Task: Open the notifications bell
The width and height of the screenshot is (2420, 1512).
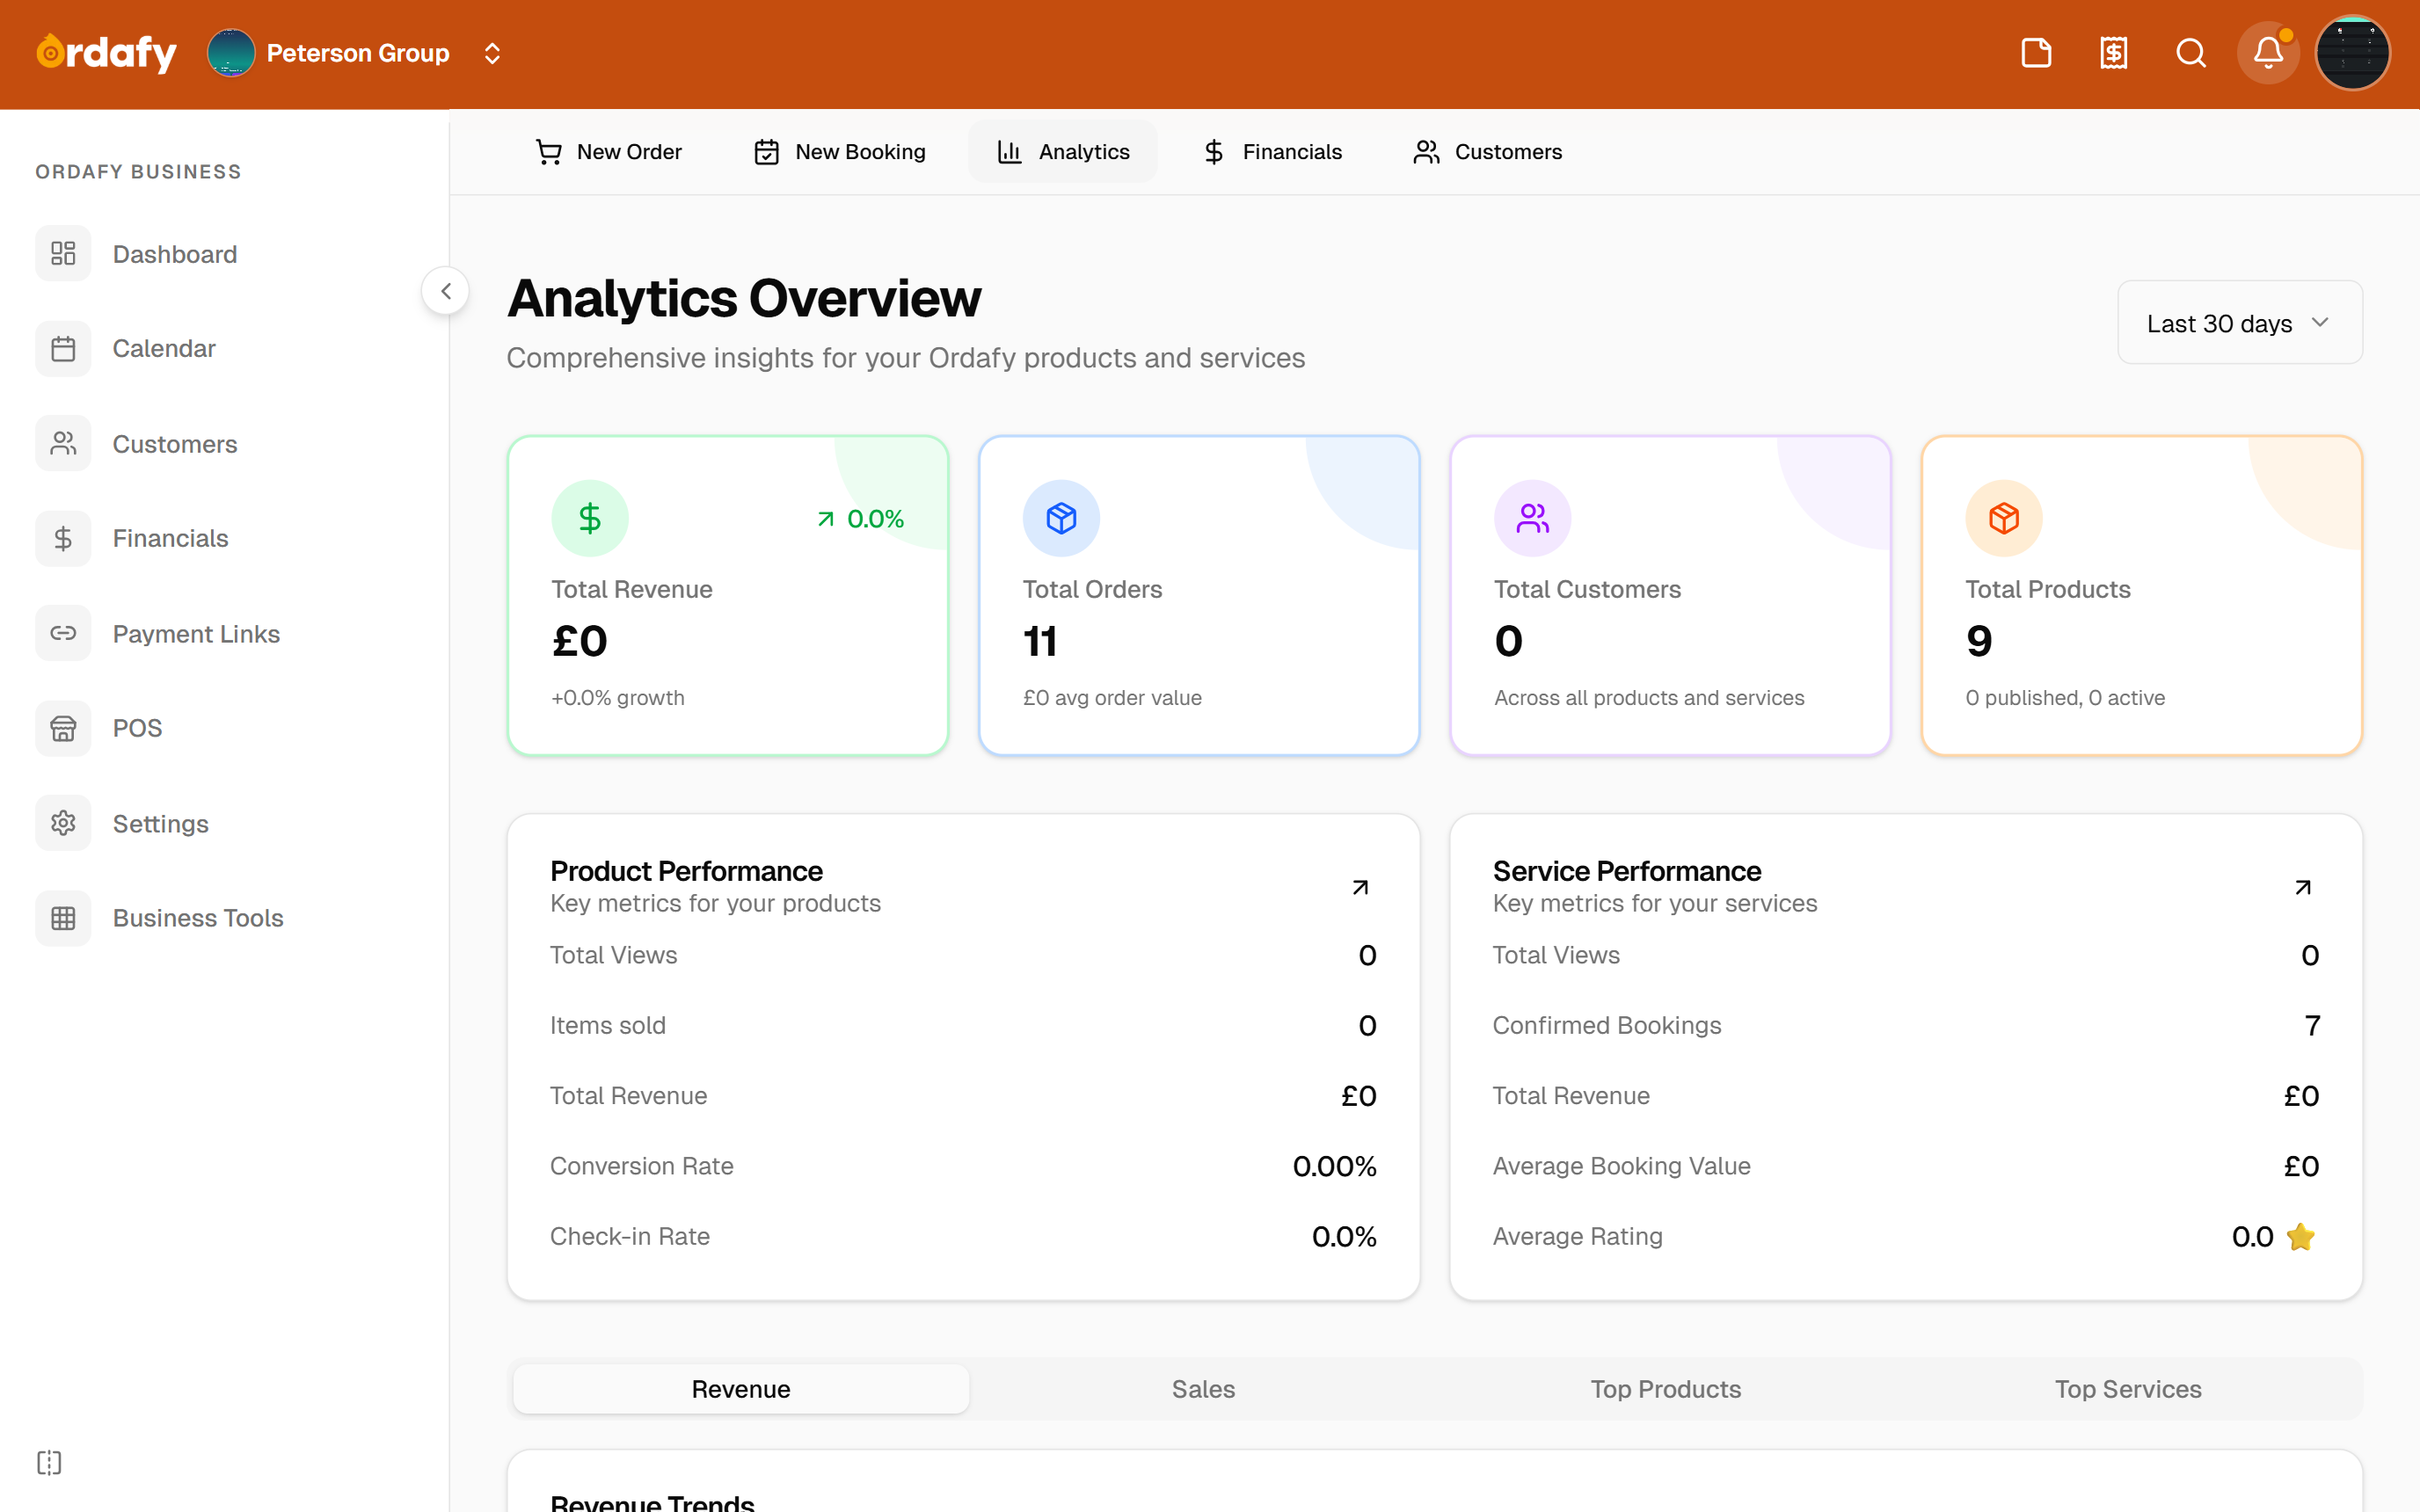Action: pyautogui.click(x=2267, y=53)
